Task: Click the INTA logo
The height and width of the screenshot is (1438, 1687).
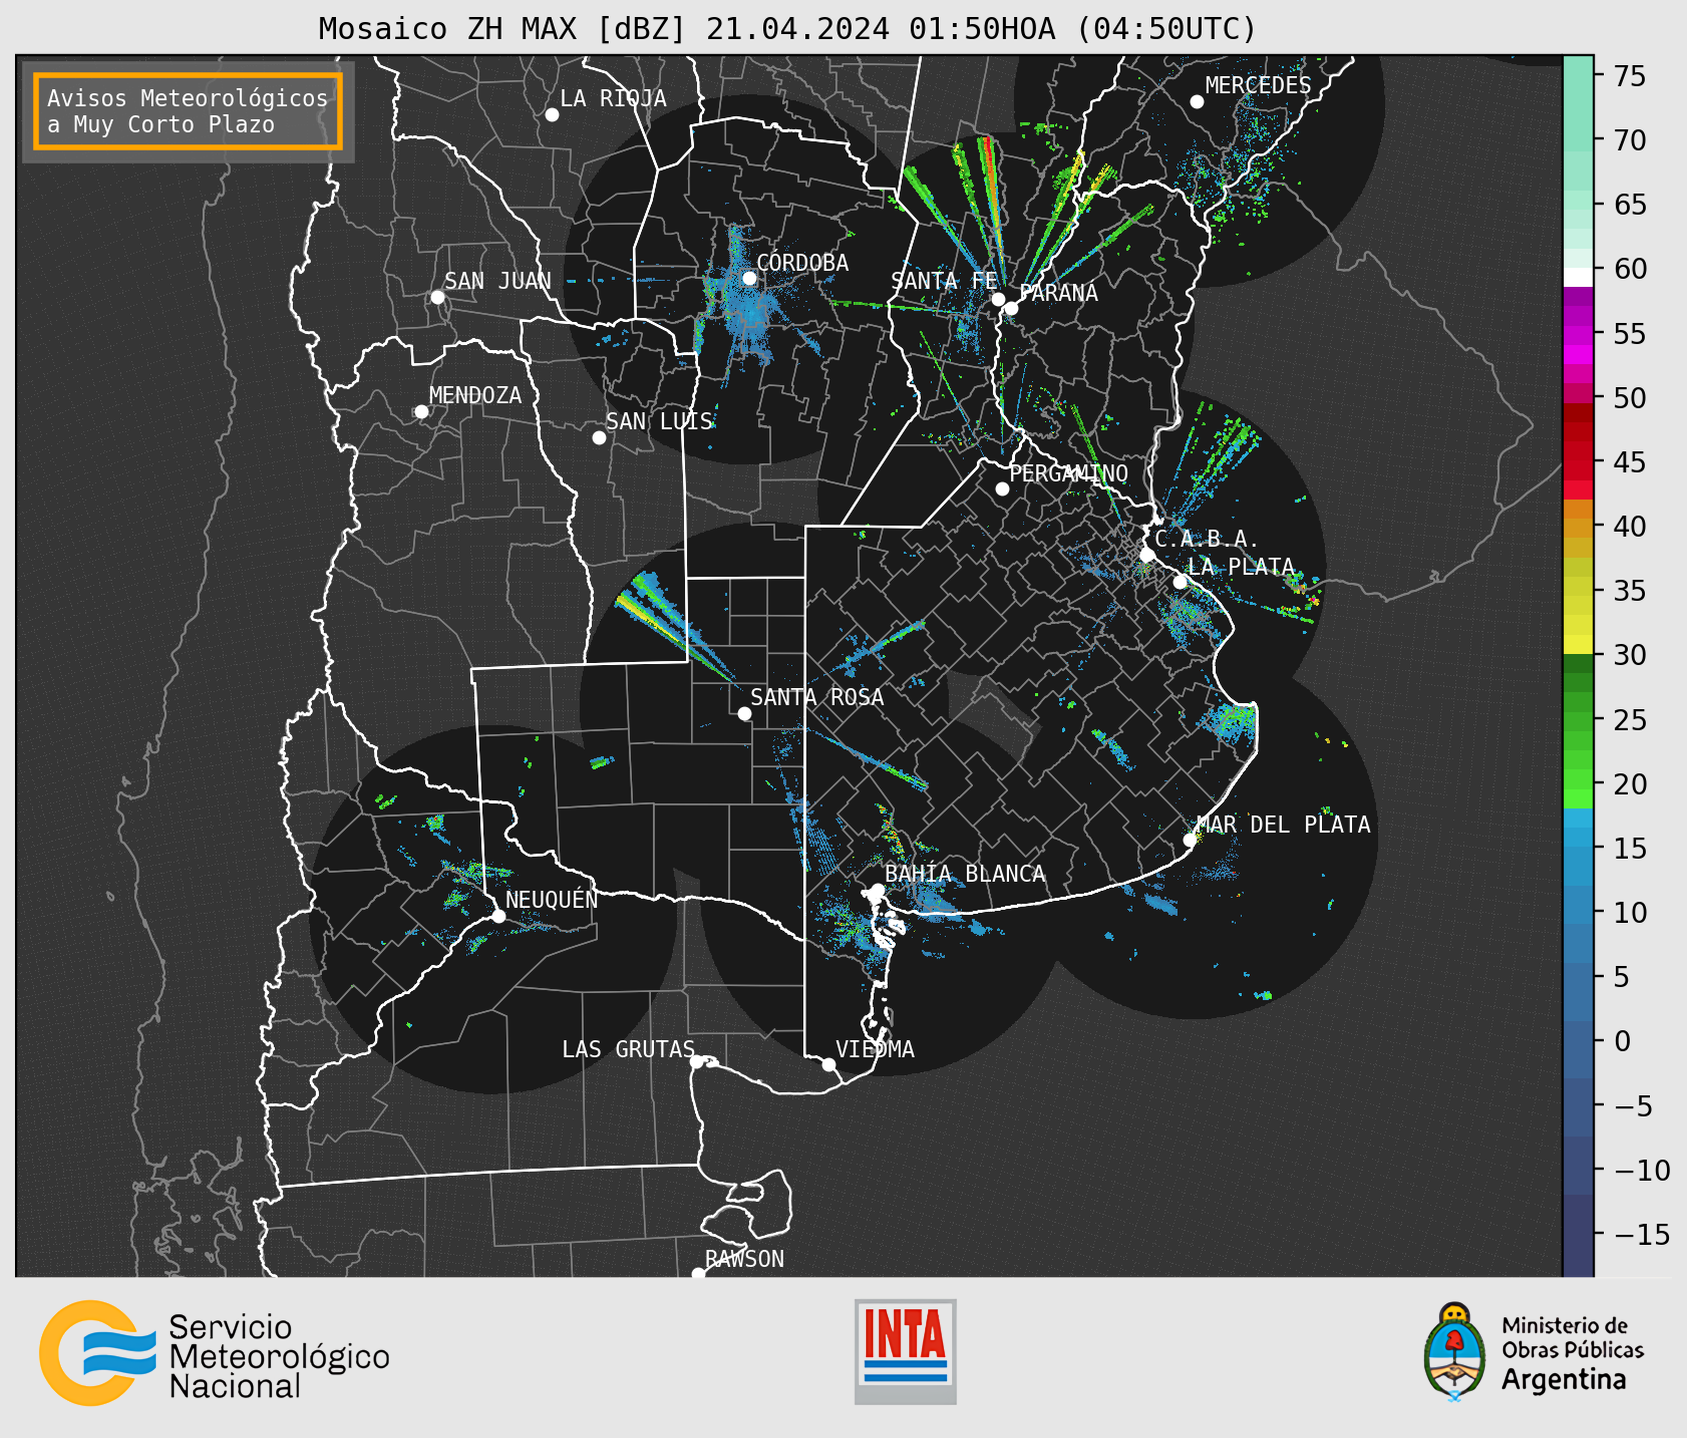Action: pos(905,1352)
